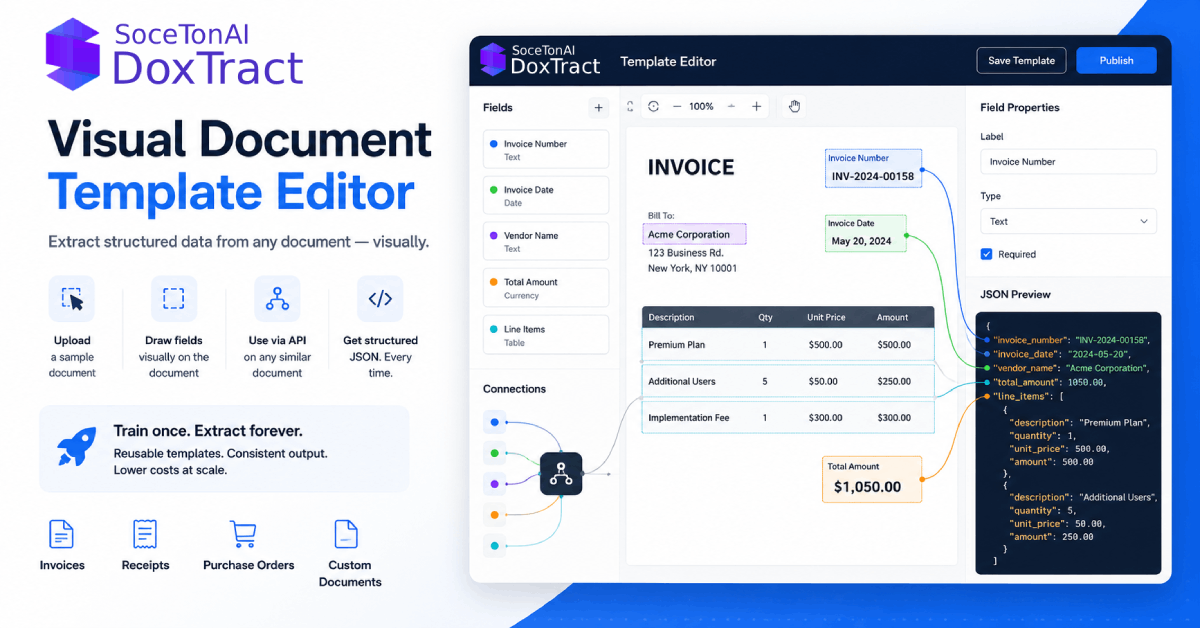Click the Invoices document icon
The image size is (1200, 628).
click(62, 534)
